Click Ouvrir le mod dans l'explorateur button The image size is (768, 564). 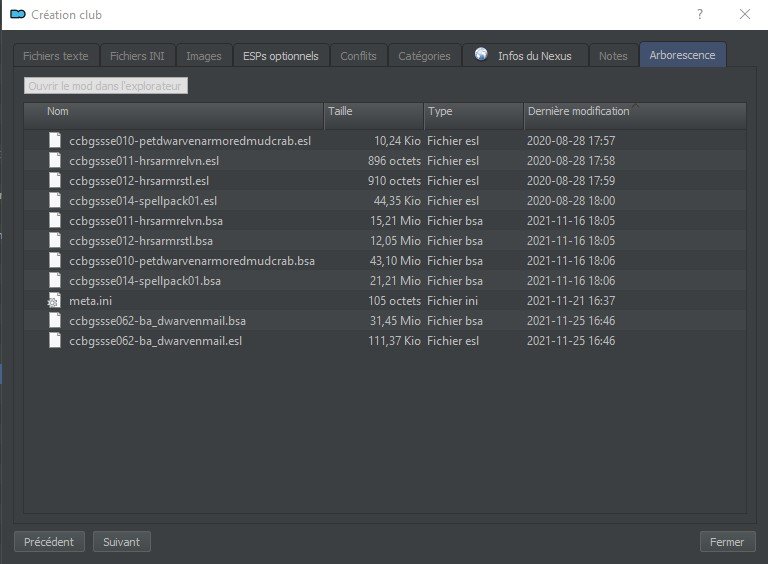[x=106, y=86]
